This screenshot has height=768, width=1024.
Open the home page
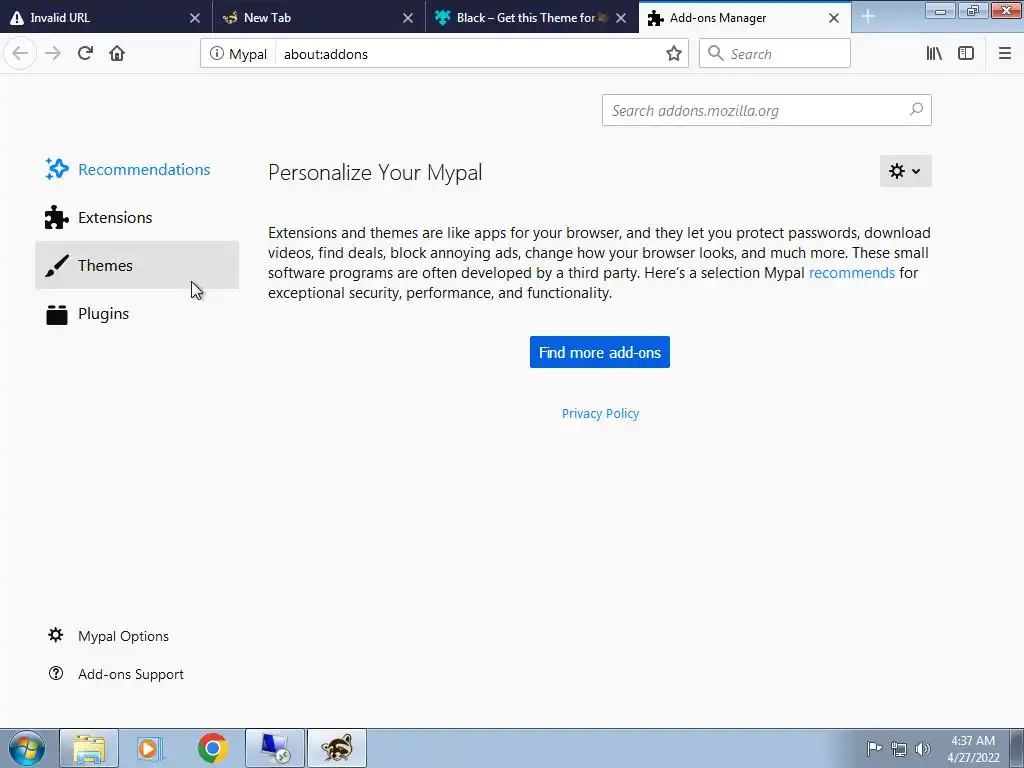tap(117, 54)
